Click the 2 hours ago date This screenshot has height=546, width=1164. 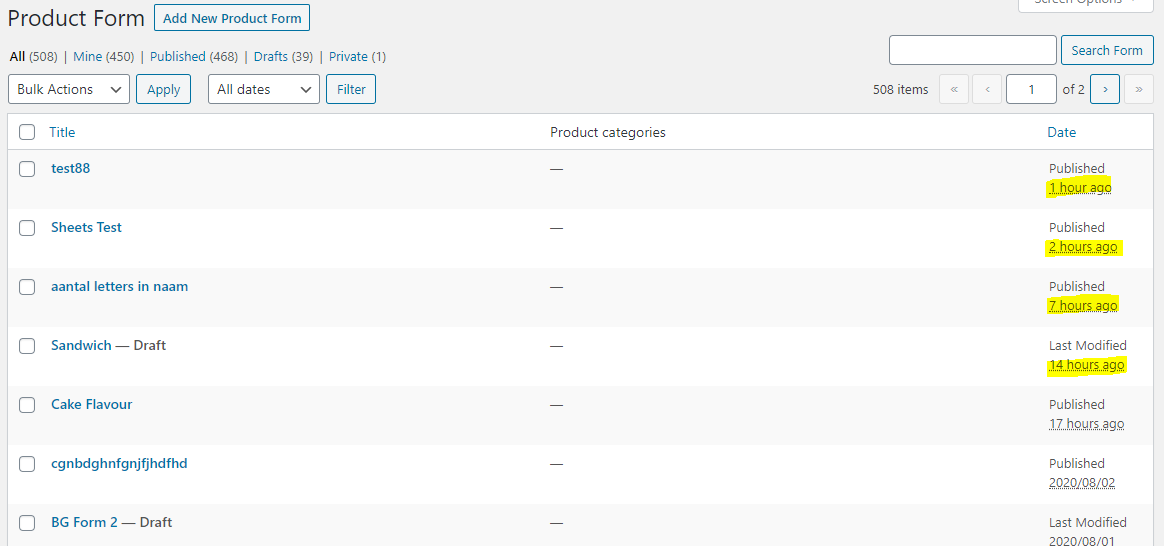click(x=1083, y=247)
